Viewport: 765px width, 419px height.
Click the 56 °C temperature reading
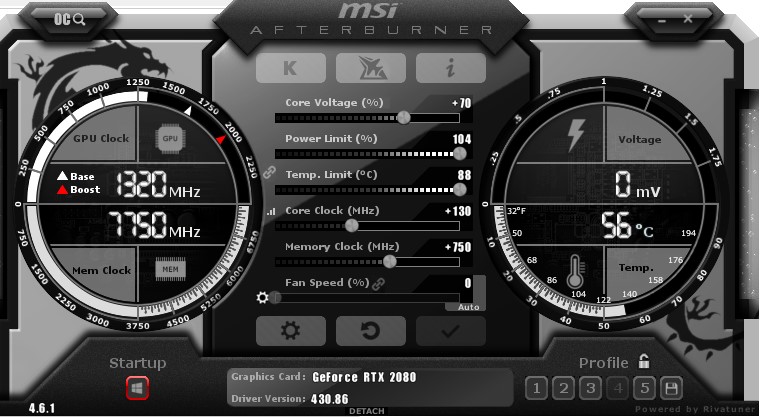tap(627, 225)
